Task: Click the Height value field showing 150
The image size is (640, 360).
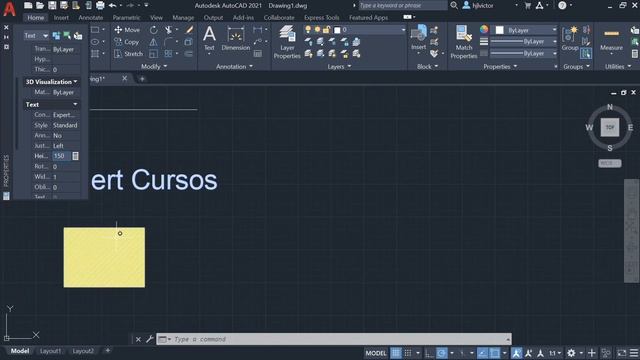Action: point(61,156)
